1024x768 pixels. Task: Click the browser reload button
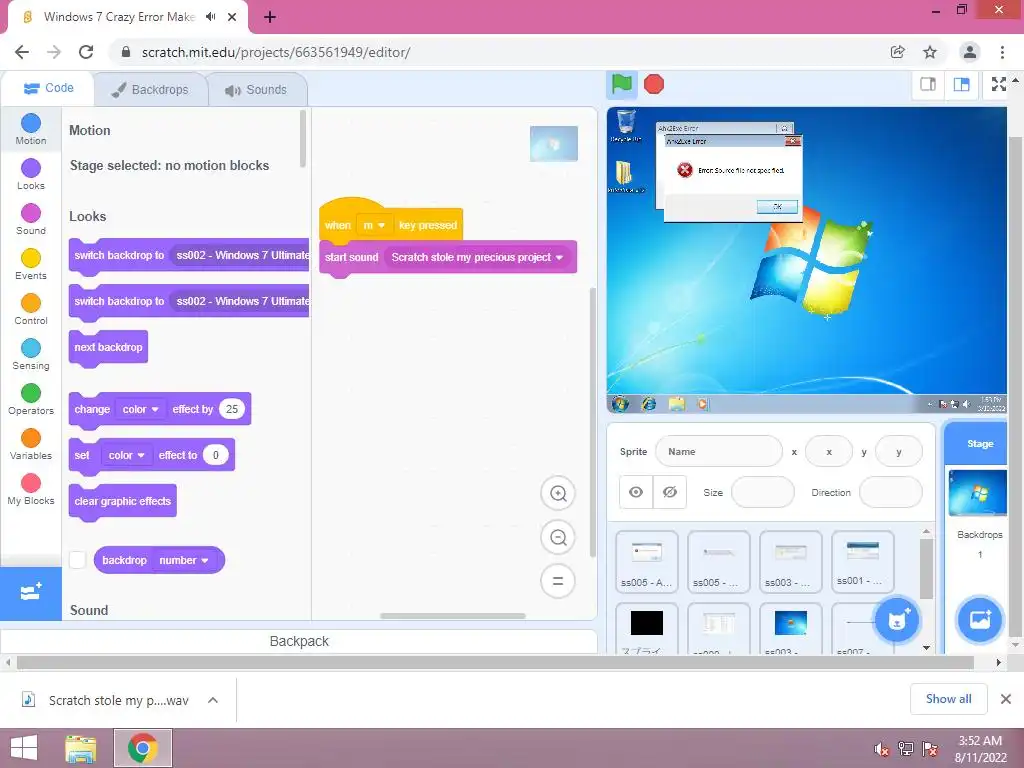pyautogui.click(x=86, y=52)
